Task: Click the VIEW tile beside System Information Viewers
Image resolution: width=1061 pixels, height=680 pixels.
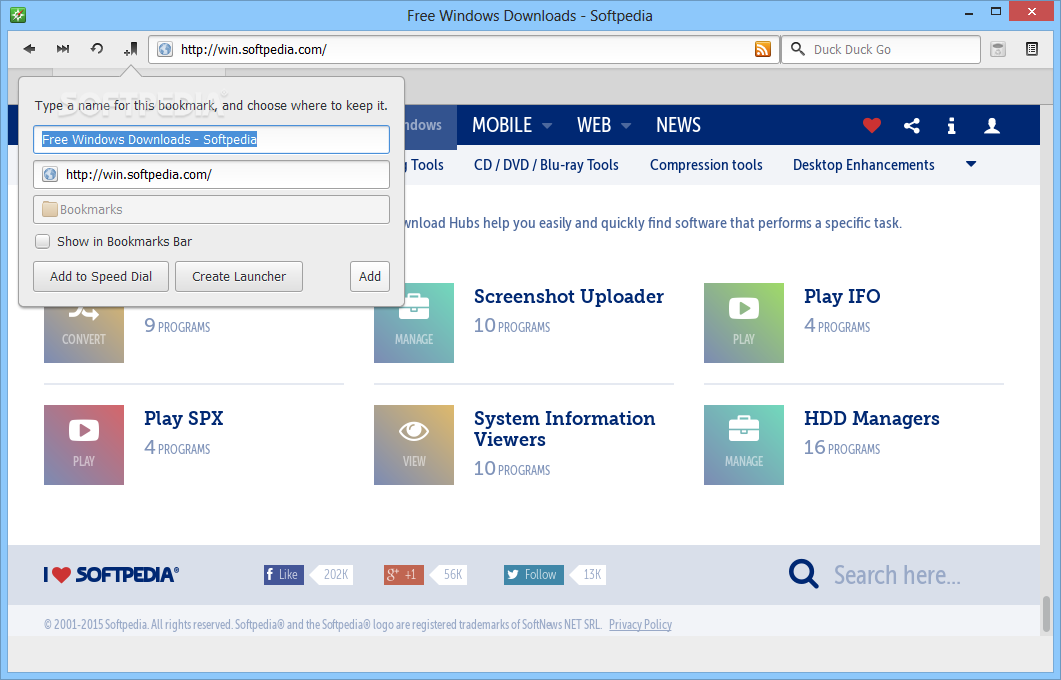Action: click(x=414, y=445)
